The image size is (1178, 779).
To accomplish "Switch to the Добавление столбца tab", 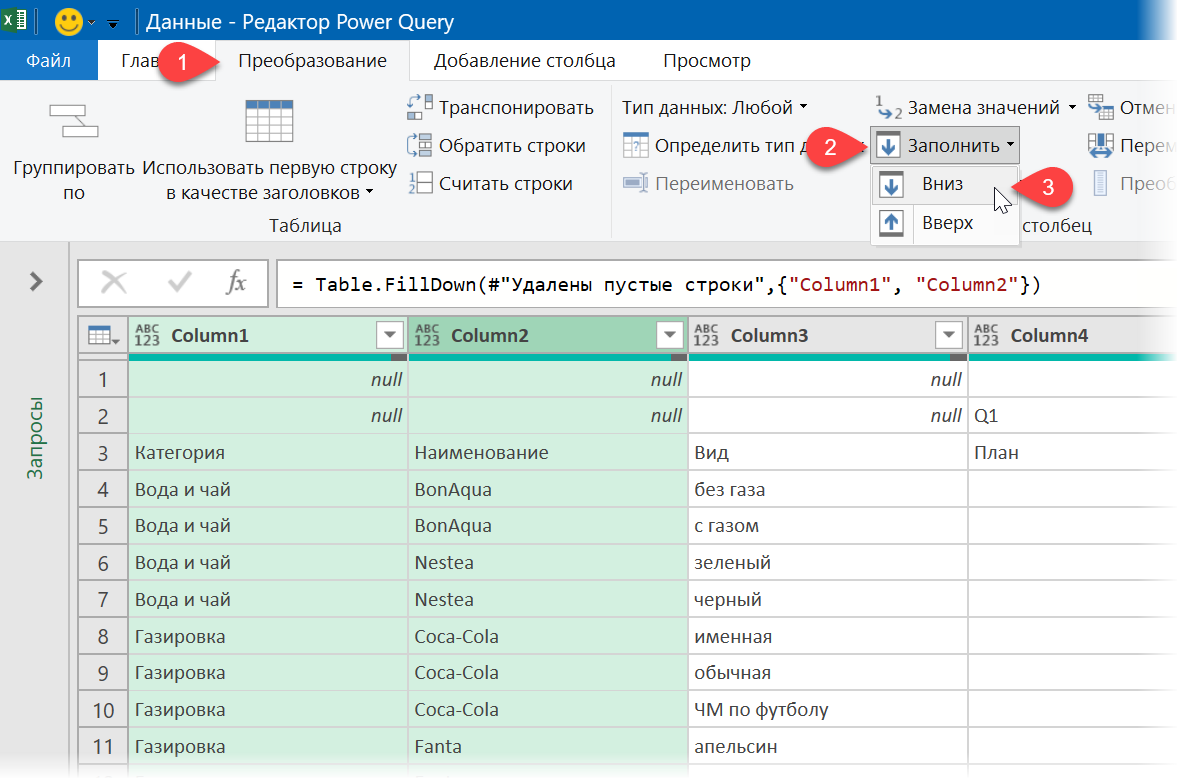I will tap(524, 61).
